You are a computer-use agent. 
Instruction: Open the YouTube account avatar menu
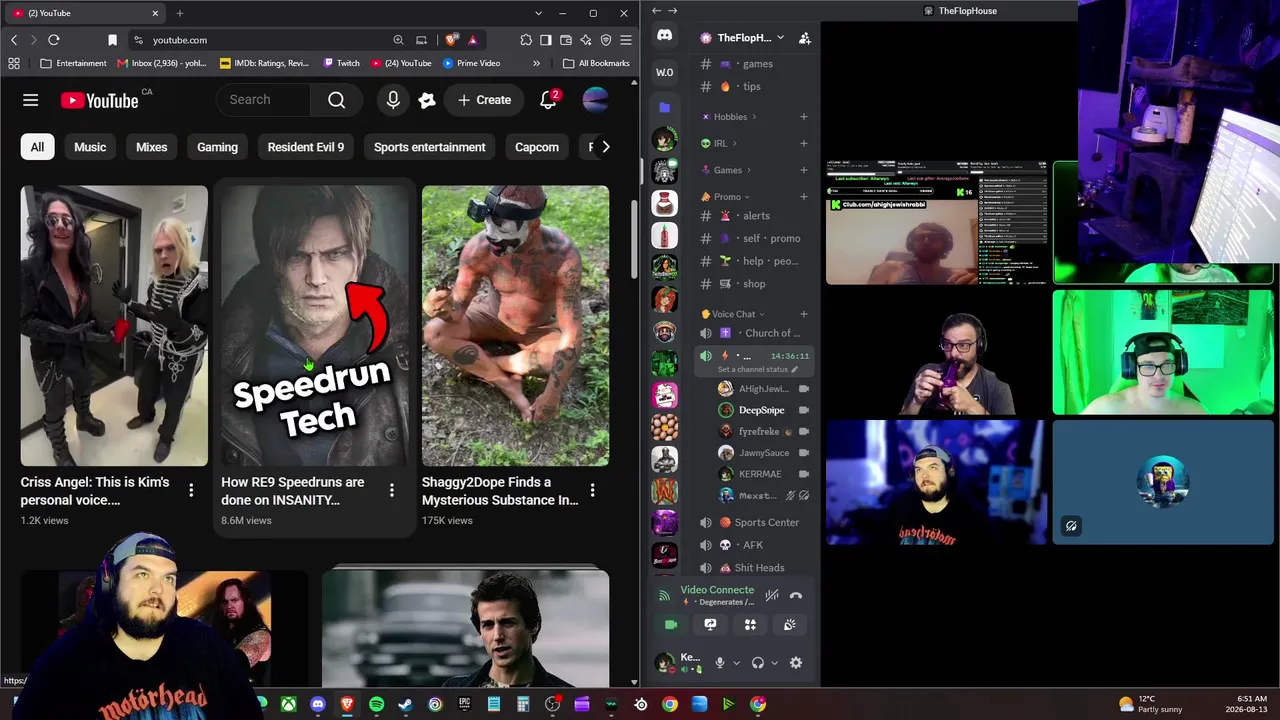point(595,100)
